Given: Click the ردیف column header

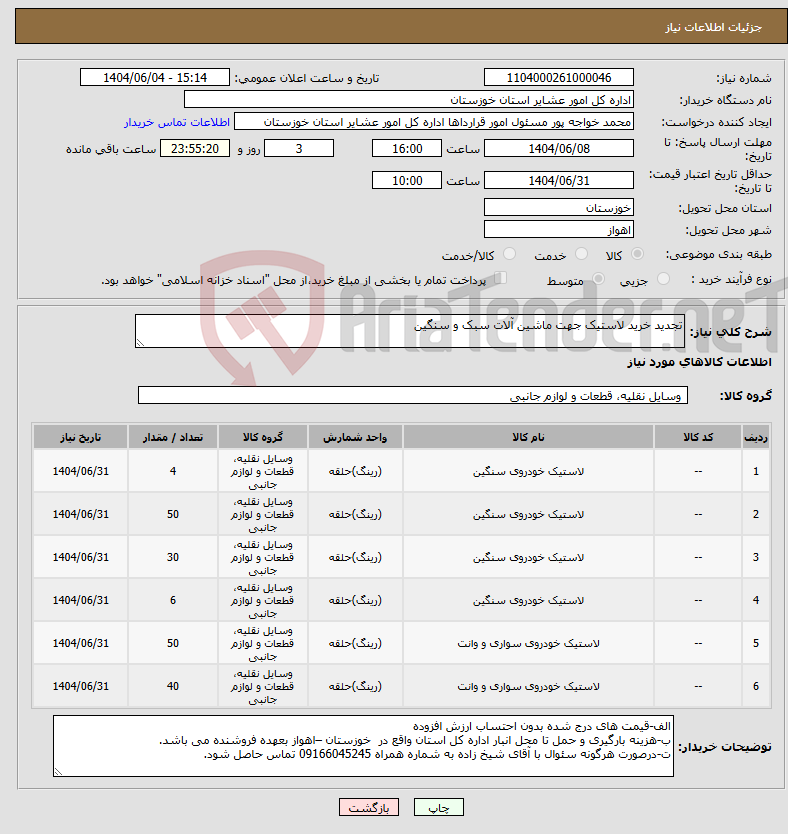Looking at the screenshot, I should 756,437.
